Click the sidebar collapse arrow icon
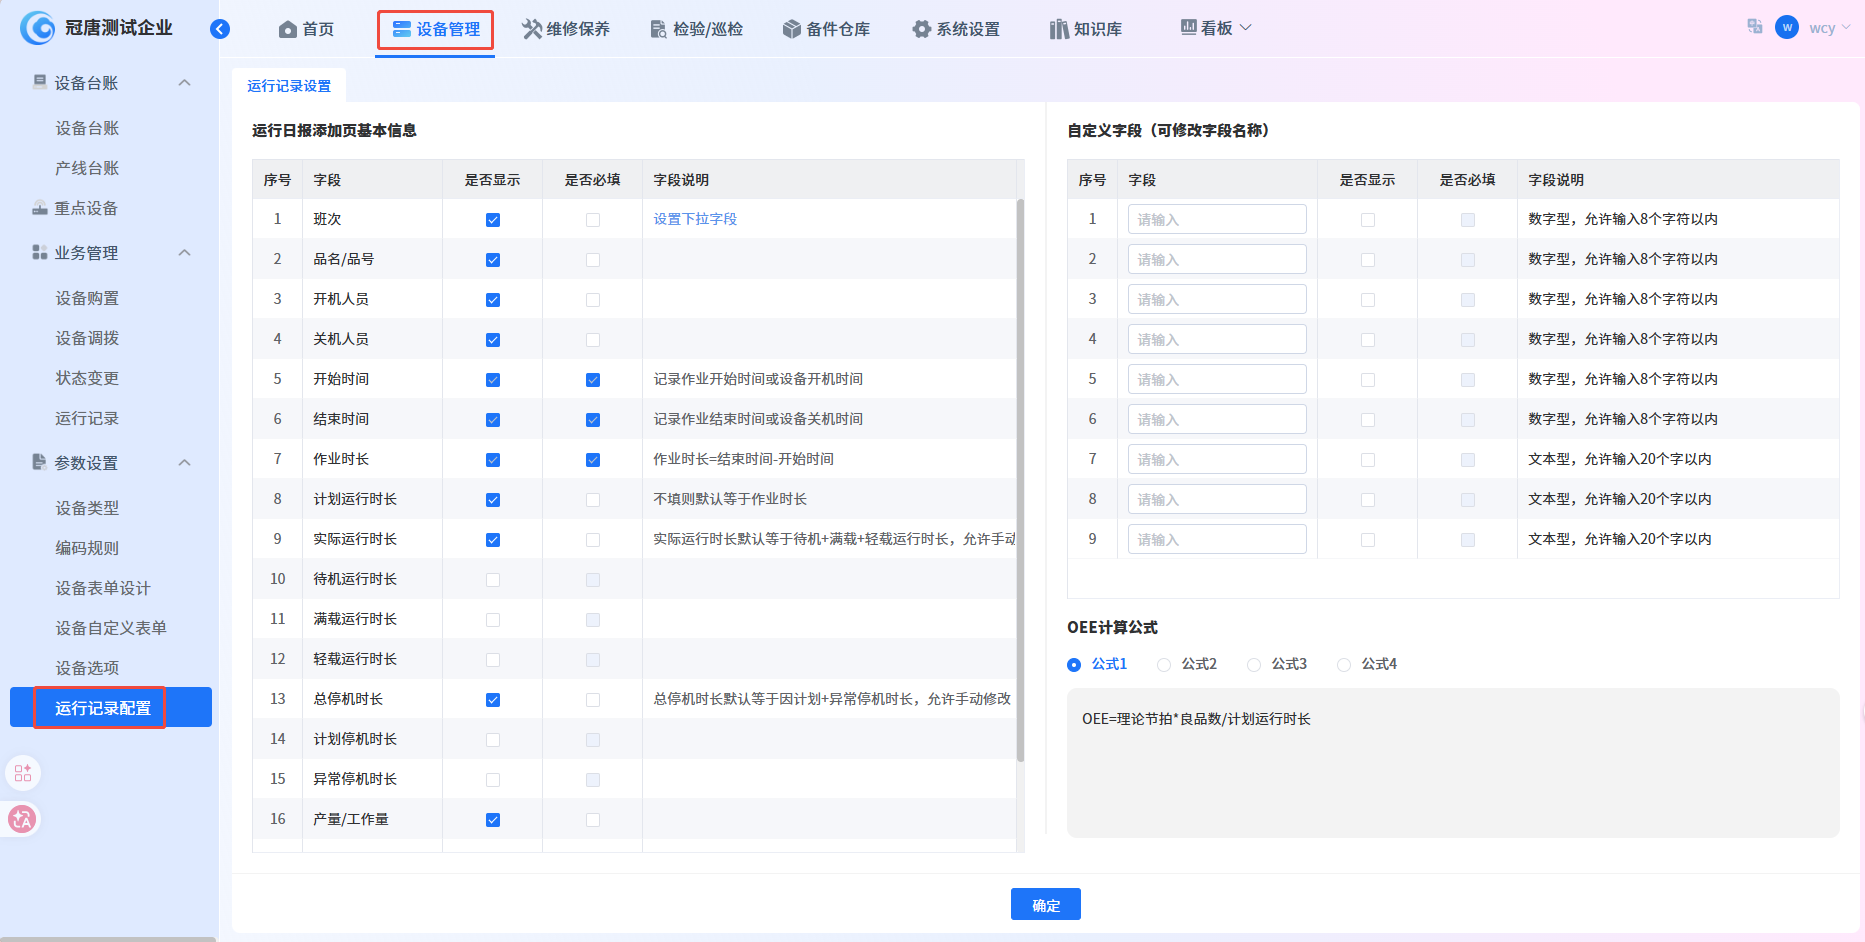The height and width of the screenshot is (942, 1865). tap(220, 29)
